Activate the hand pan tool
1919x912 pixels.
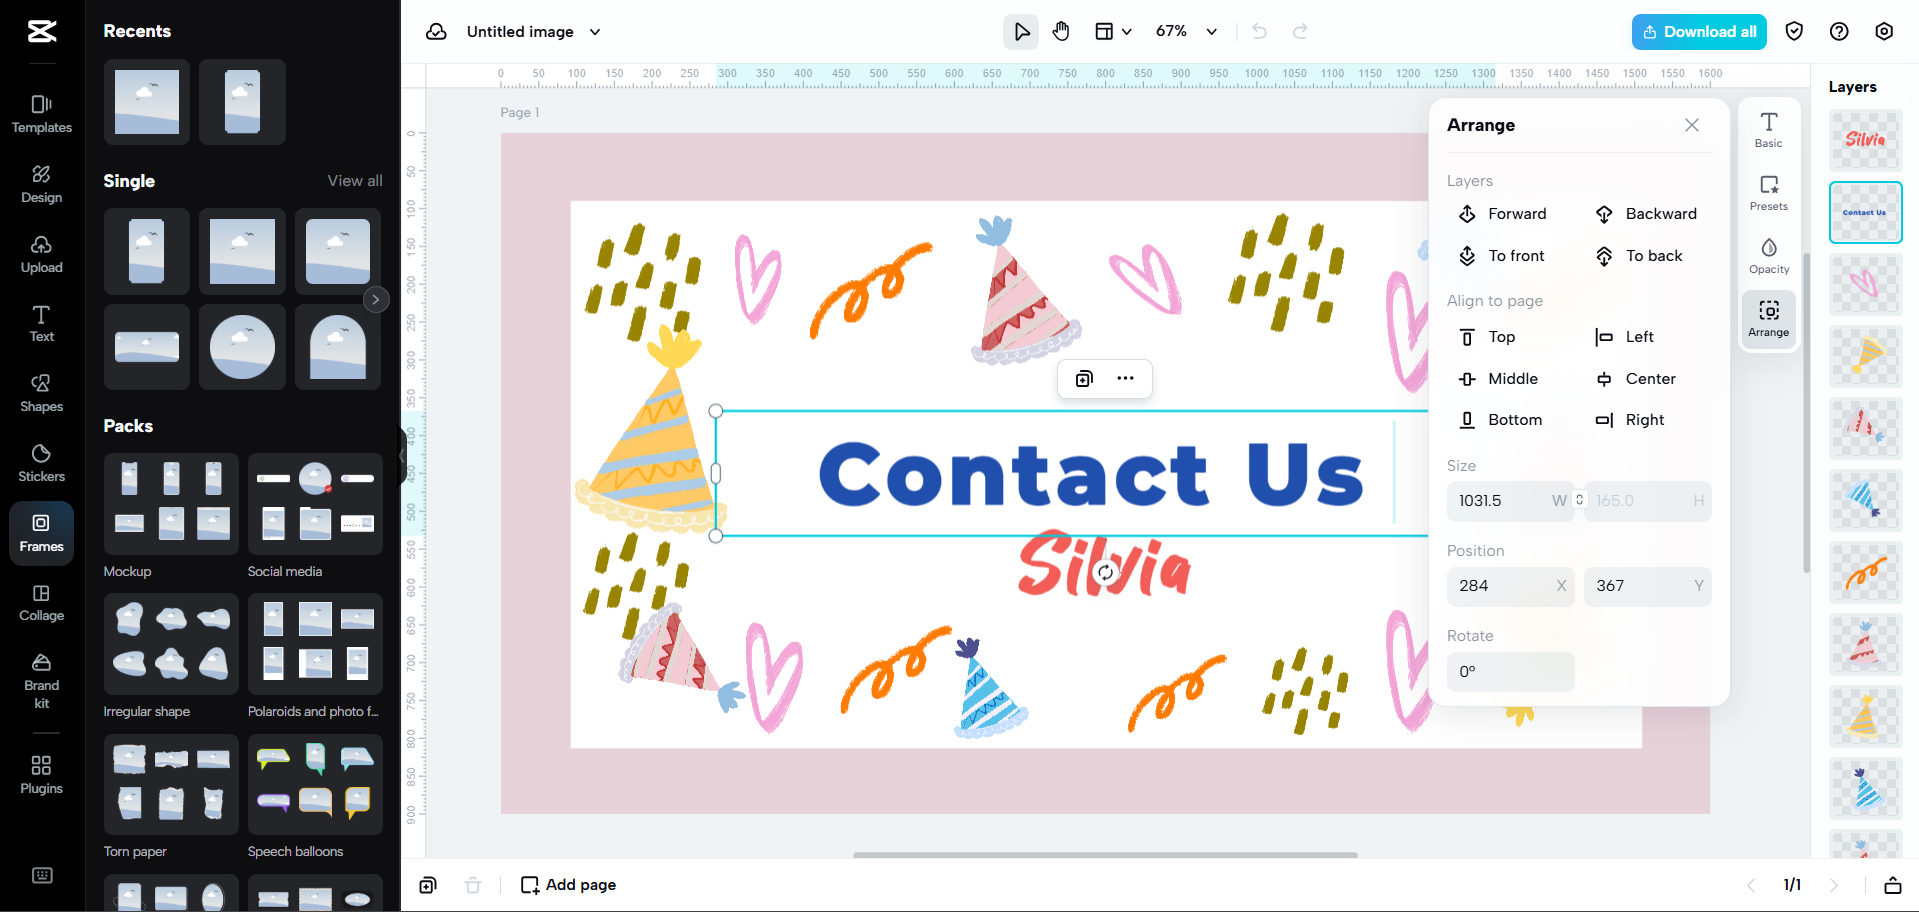[x=1060, y=31]
